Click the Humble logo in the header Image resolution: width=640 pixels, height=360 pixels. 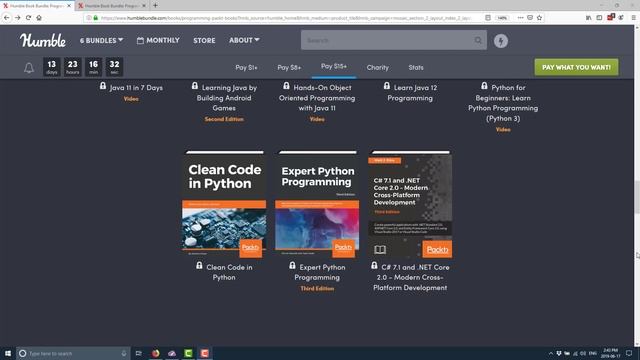pos(43,40)
